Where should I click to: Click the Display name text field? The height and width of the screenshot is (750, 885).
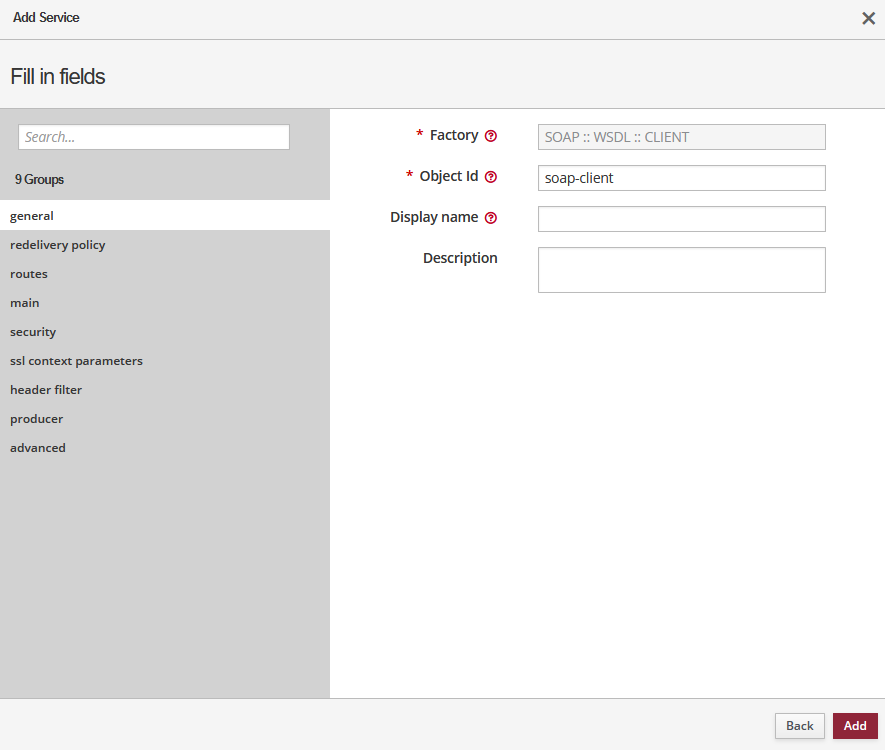[681, 219]
